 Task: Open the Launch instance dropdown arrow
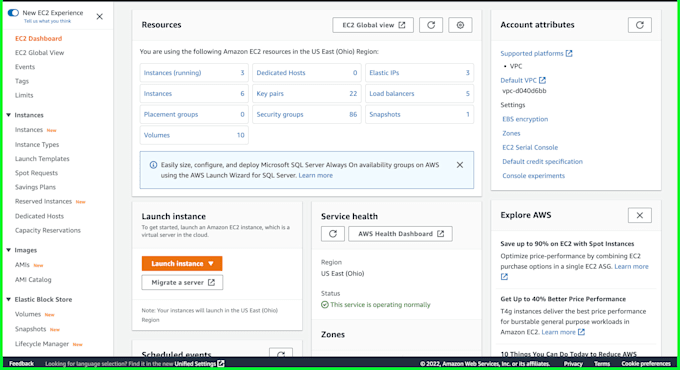click(x=211, y=263)
